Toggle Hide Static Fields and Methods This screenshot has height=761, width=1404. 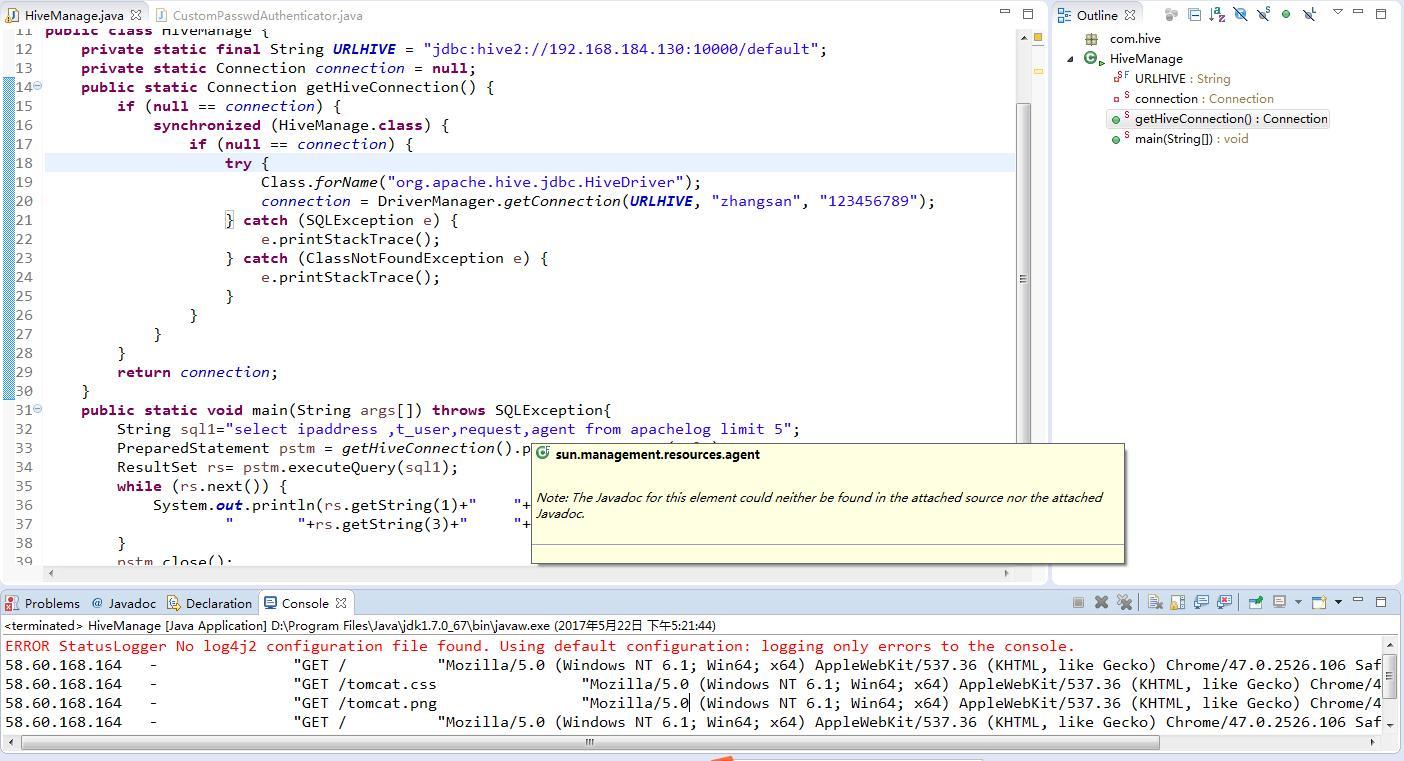pos(1263,14)
